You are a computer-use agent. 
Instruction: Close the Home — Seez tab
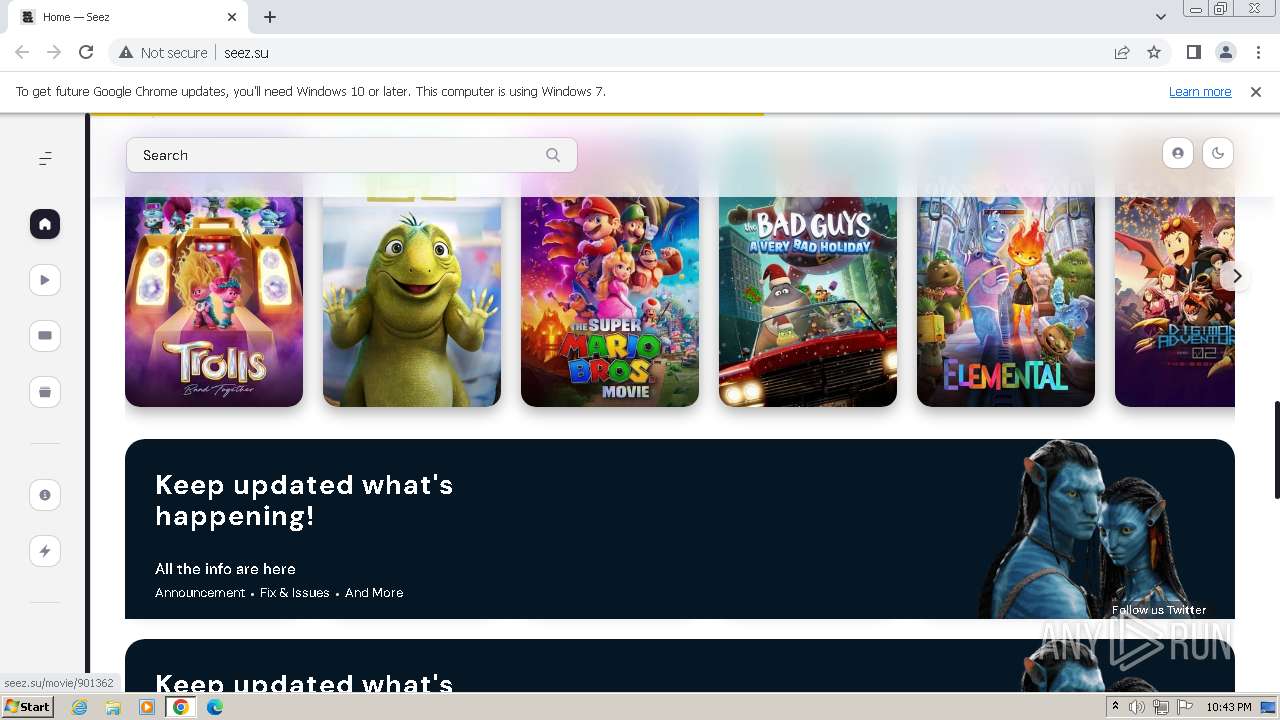pyautogui.click(x=232, y=17)
